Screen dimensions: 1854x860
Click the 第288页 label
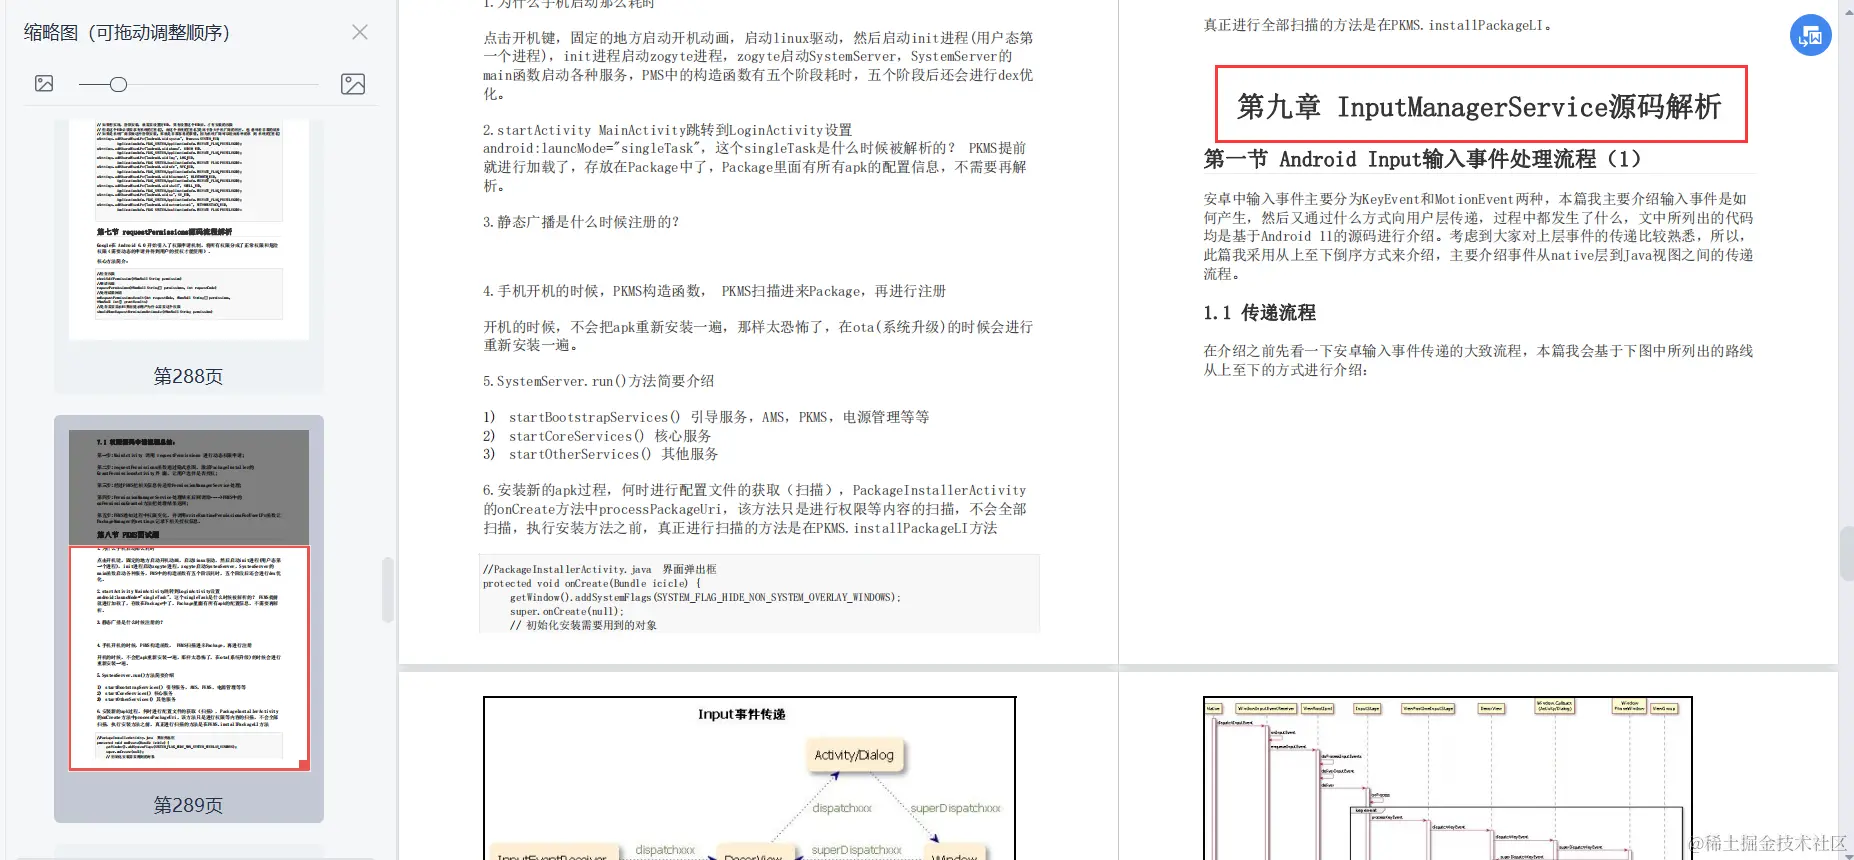[188, 376]
